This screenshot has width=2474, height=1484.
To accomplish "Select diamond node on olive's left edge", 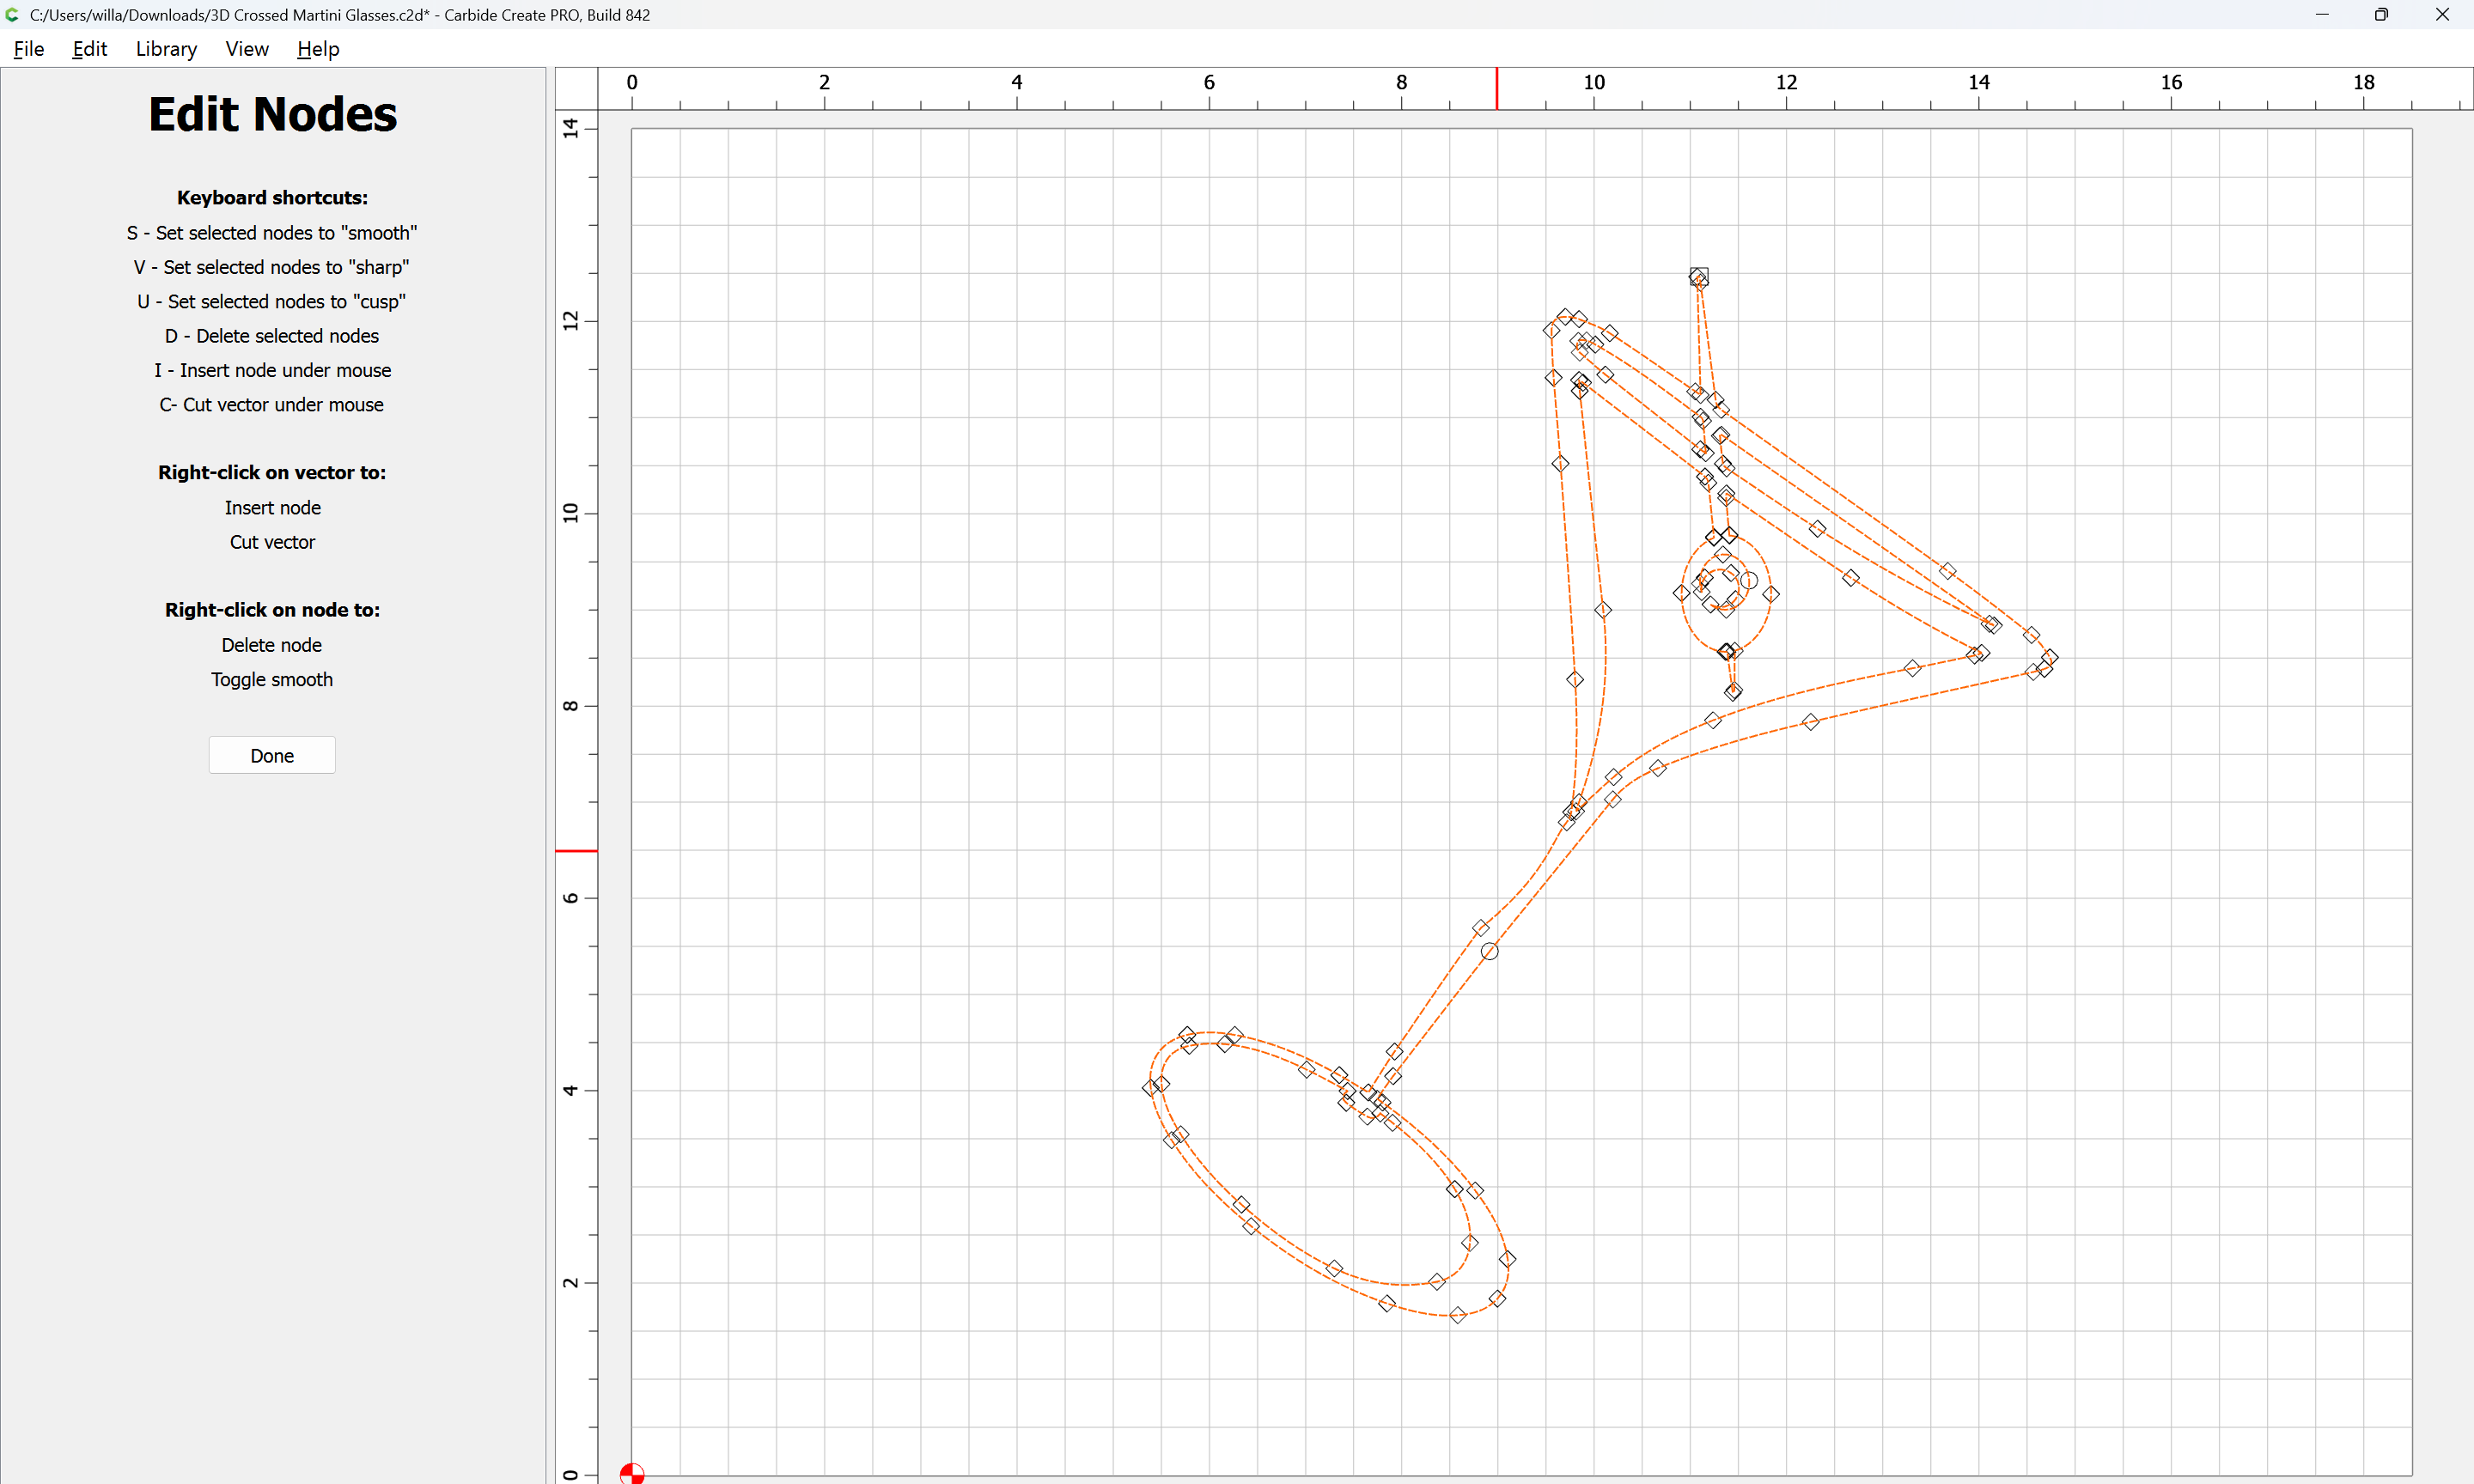I will coord(1681,593).
